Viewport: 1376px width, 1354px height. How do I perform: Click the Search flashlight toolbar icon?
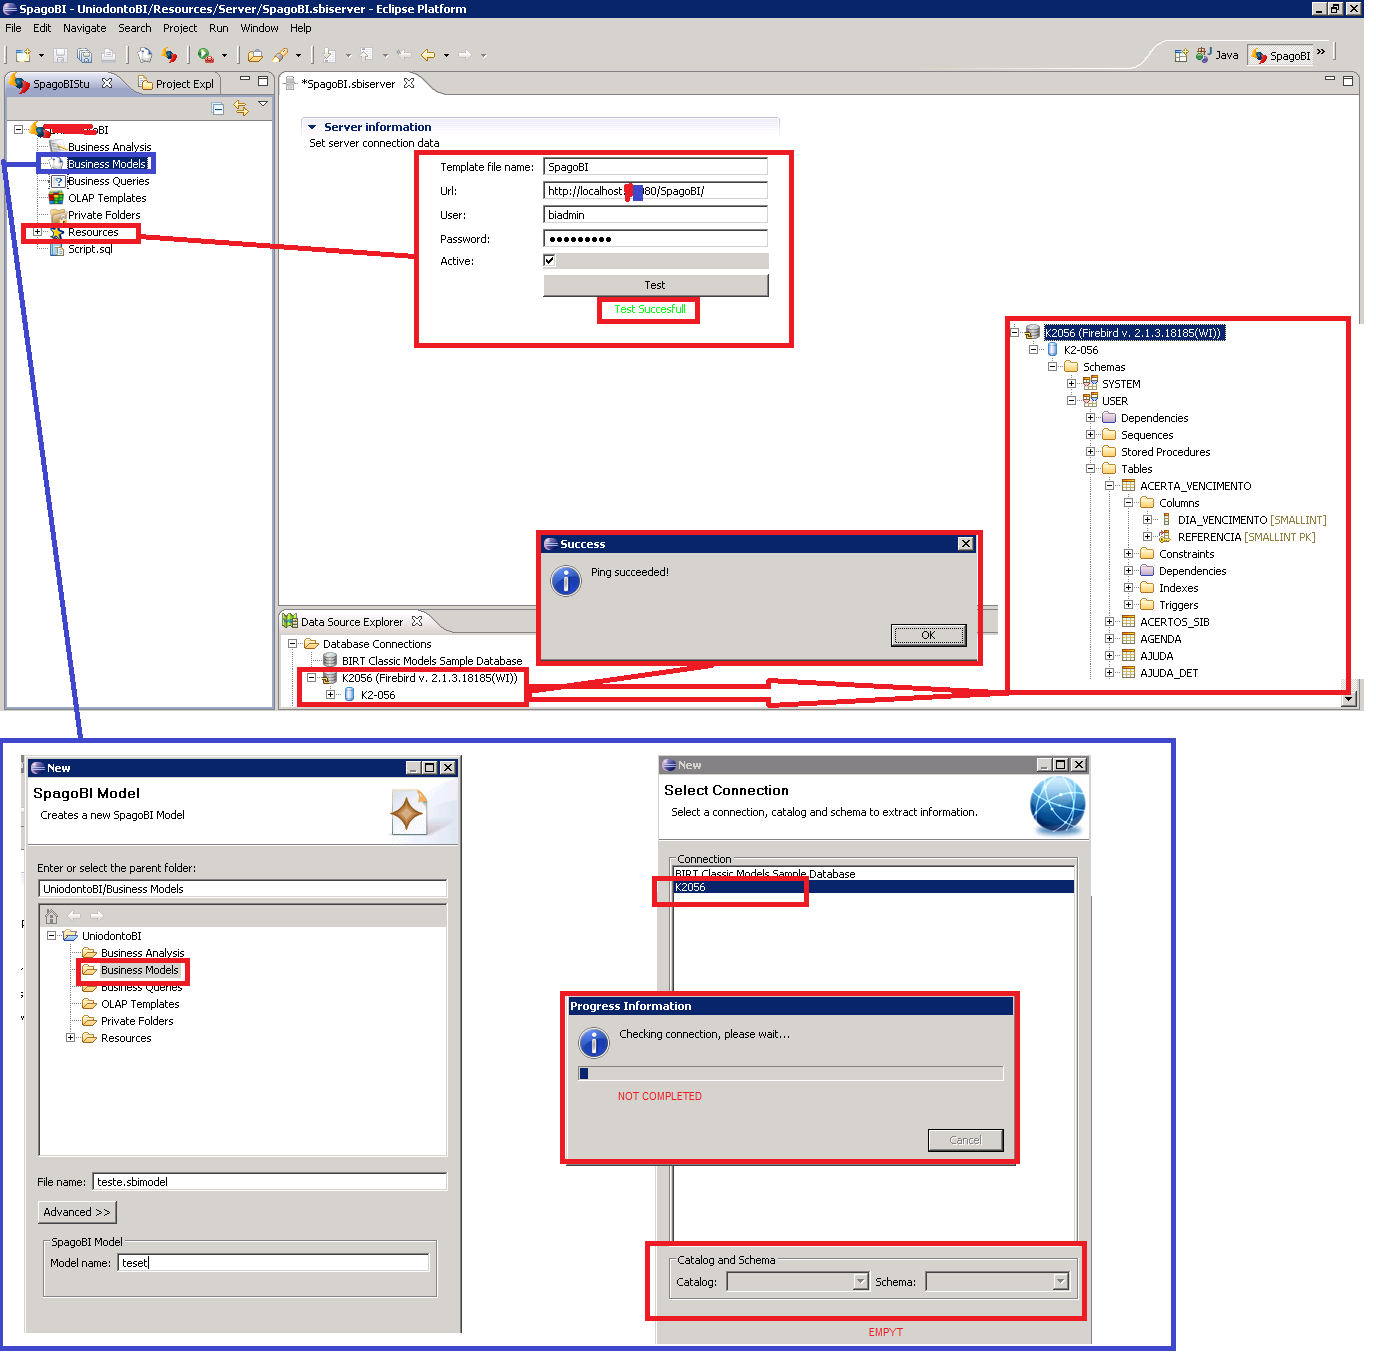(280, 55)
